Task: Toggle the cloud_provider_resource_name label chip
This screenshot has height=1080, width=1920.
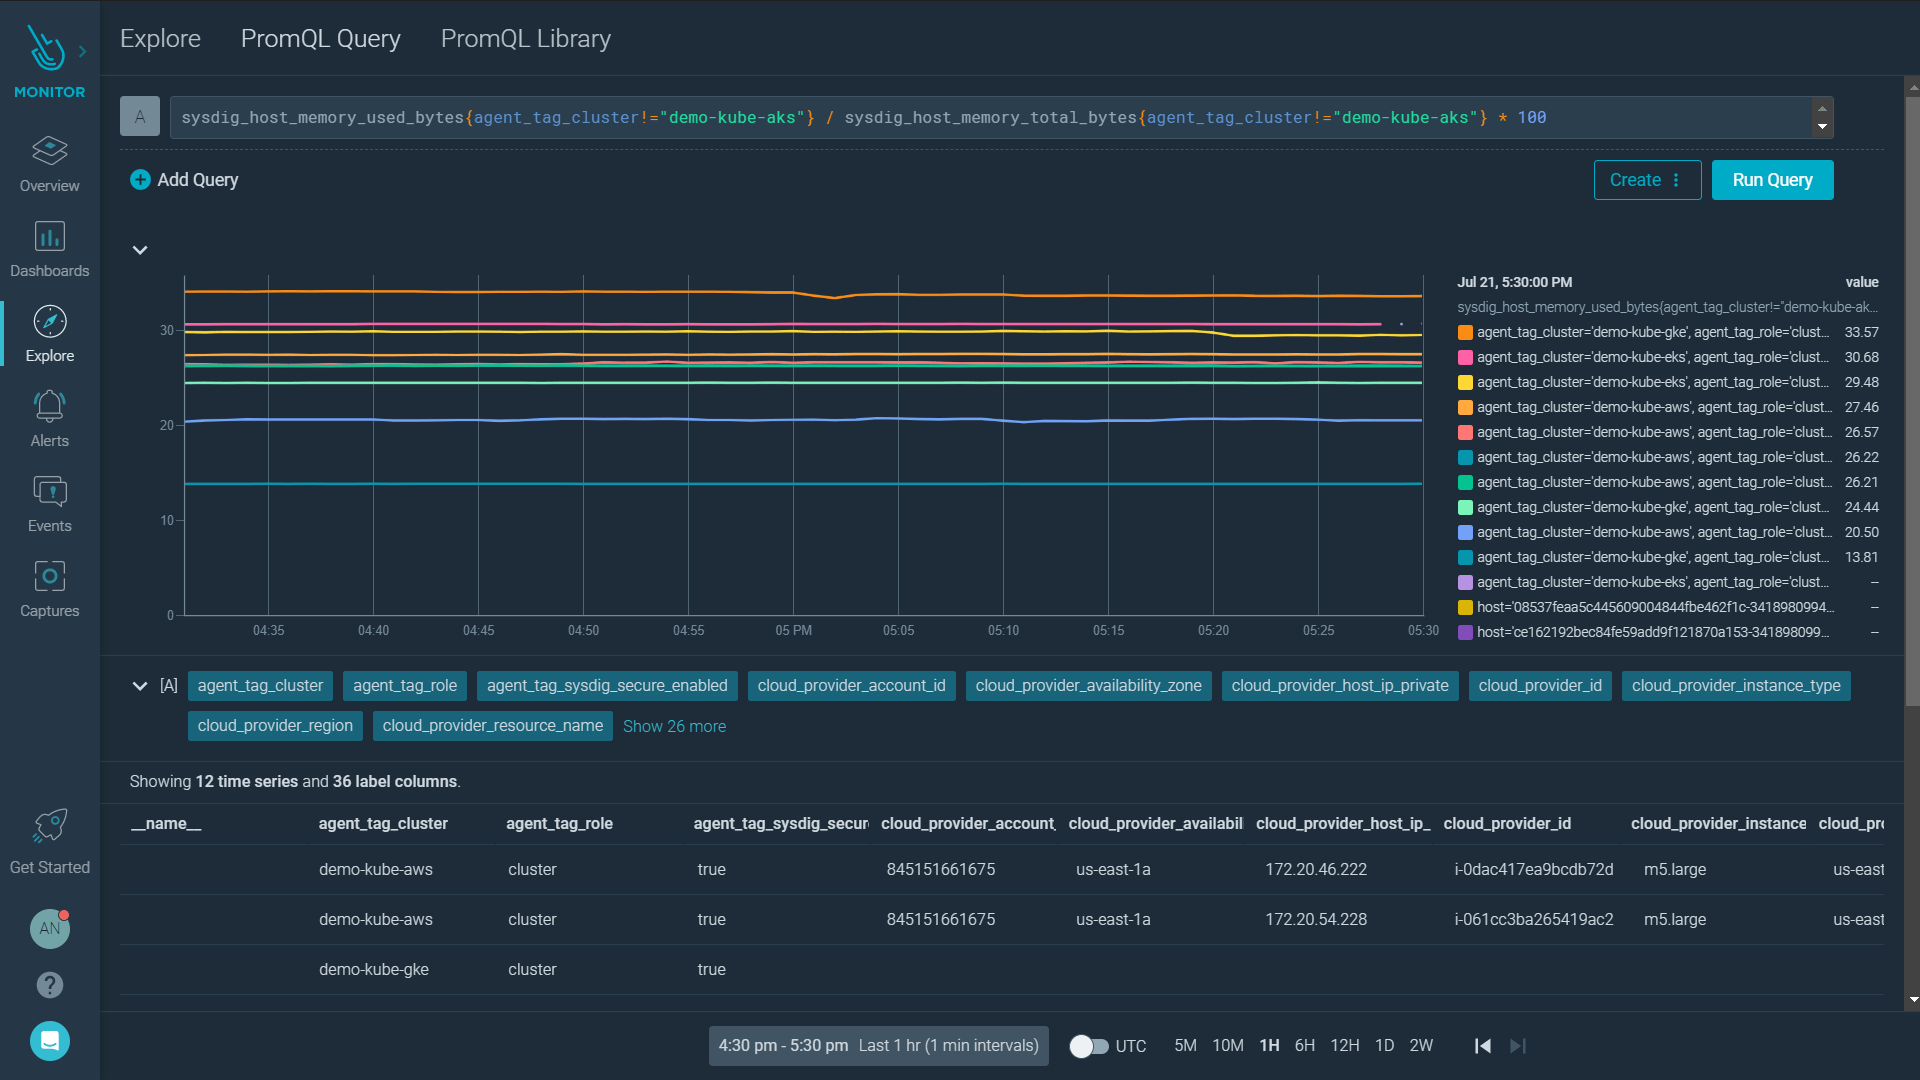Action: (493, 726)
